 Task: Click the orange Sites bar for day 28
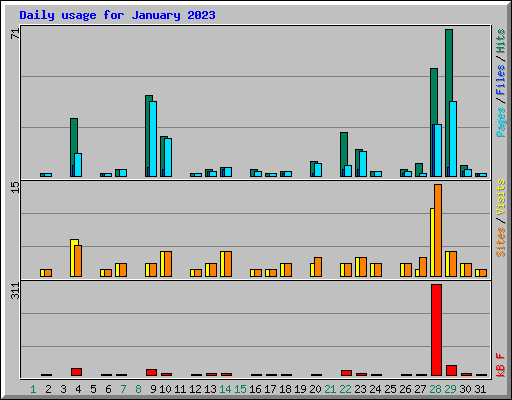(x=438, y=230)
